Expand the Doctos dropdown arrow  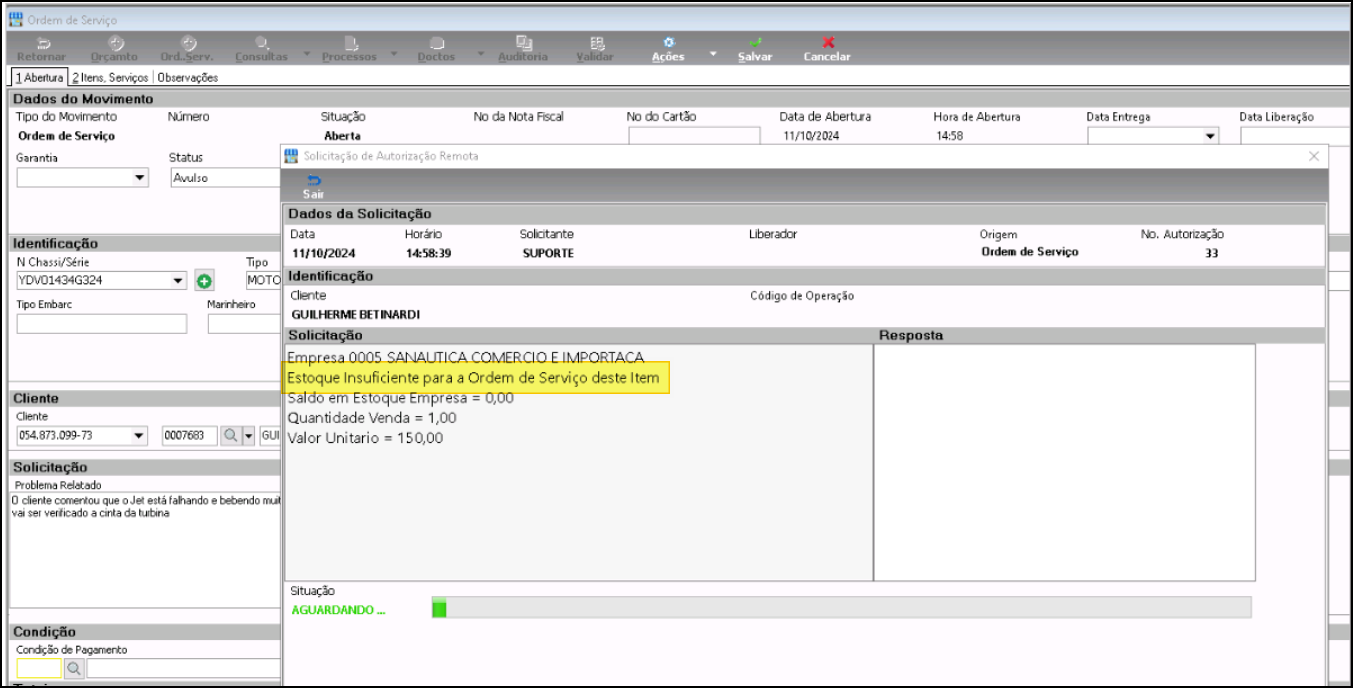tap(482, 54)
